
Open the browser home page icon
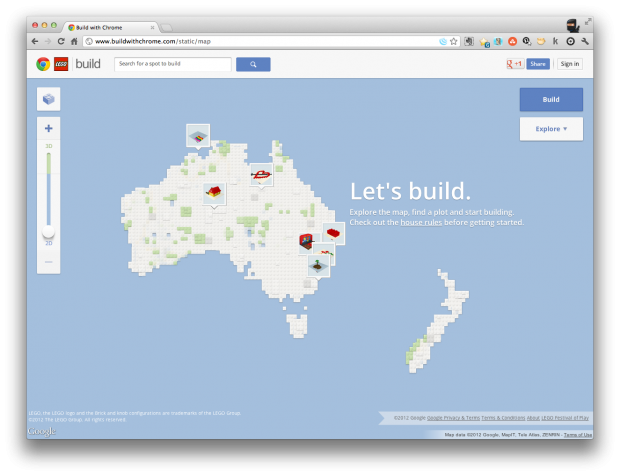pyautogui.click(x=74, y=41)
